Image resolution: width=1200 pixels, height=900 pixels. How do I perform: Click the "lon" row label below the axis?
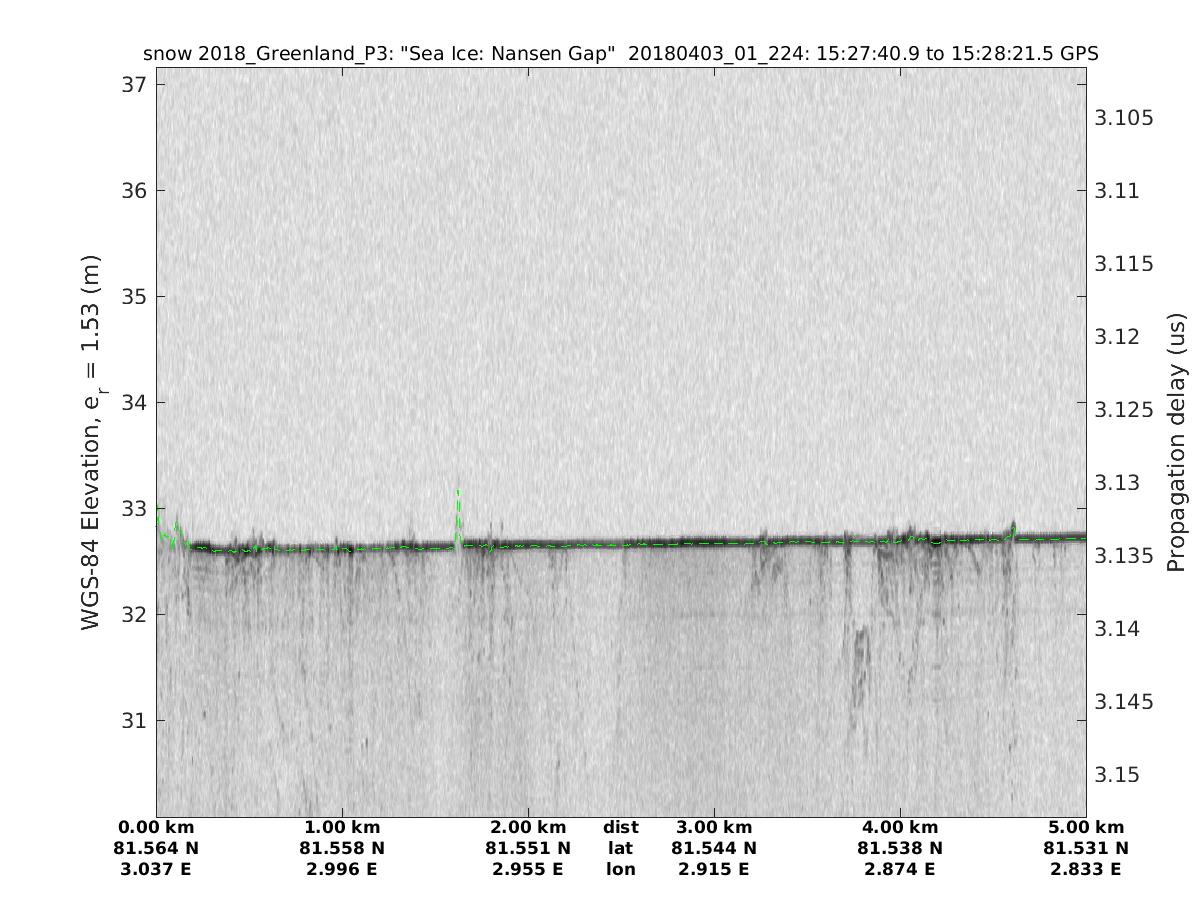coord(621,869)
